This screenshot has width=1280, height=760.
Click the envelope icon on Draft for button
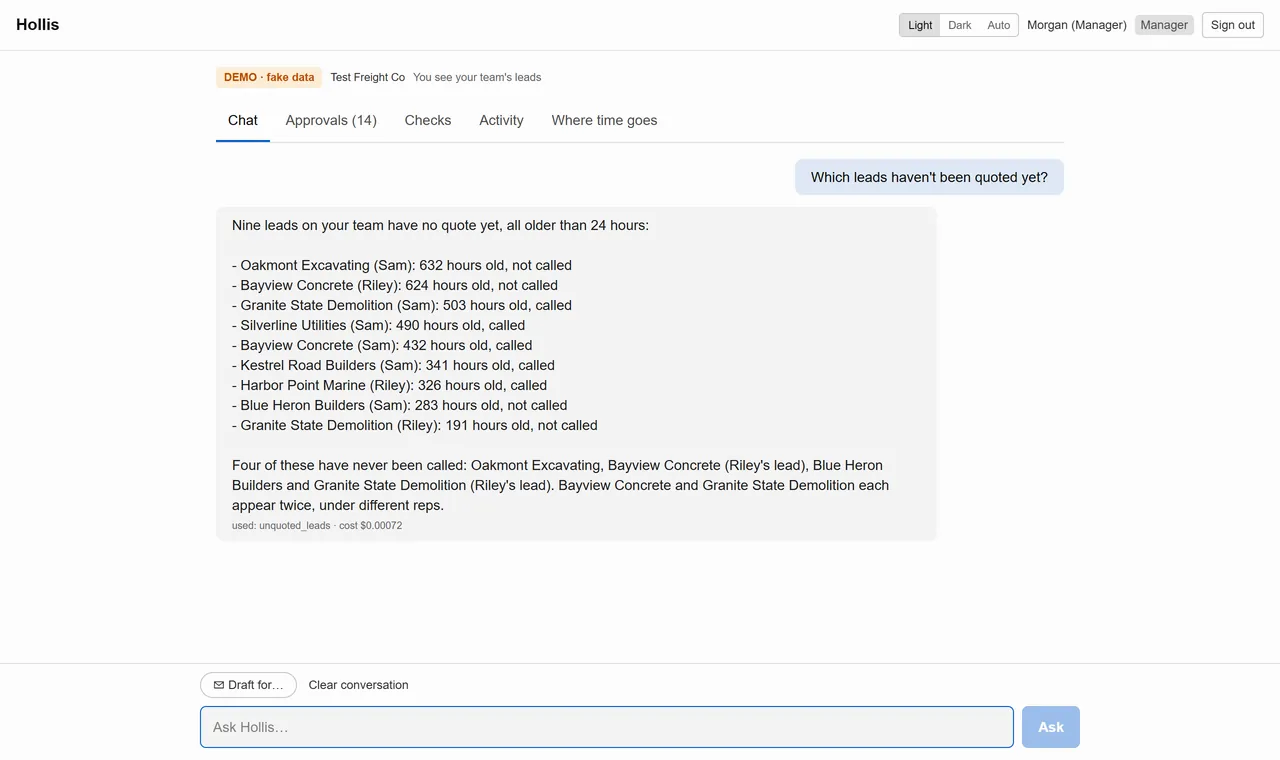[x=219, y=685]
